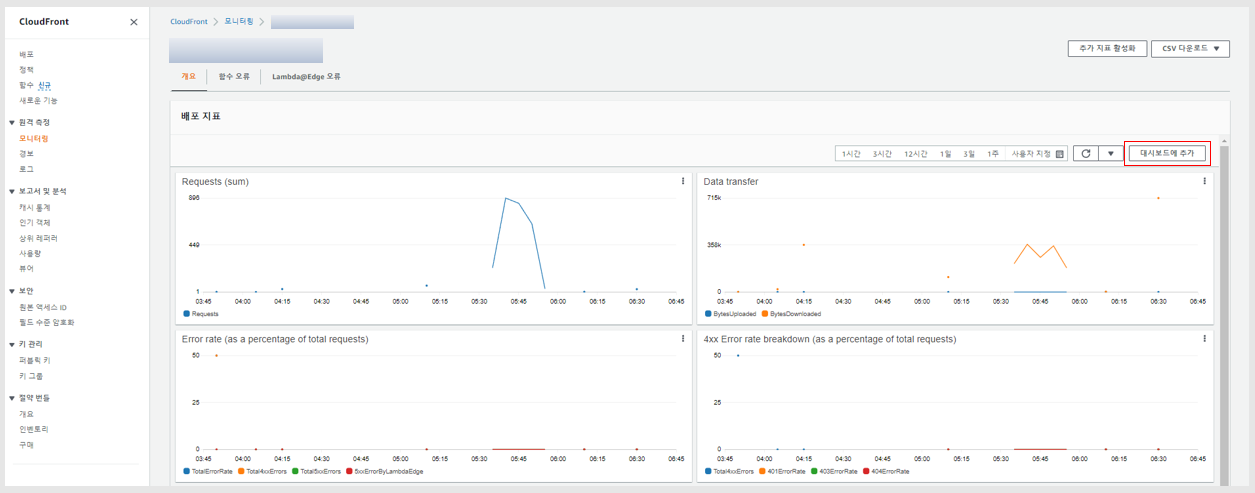The image size is (1255, 493).
Task: Toggle the Requests legend color swatch
Action: 186,313
